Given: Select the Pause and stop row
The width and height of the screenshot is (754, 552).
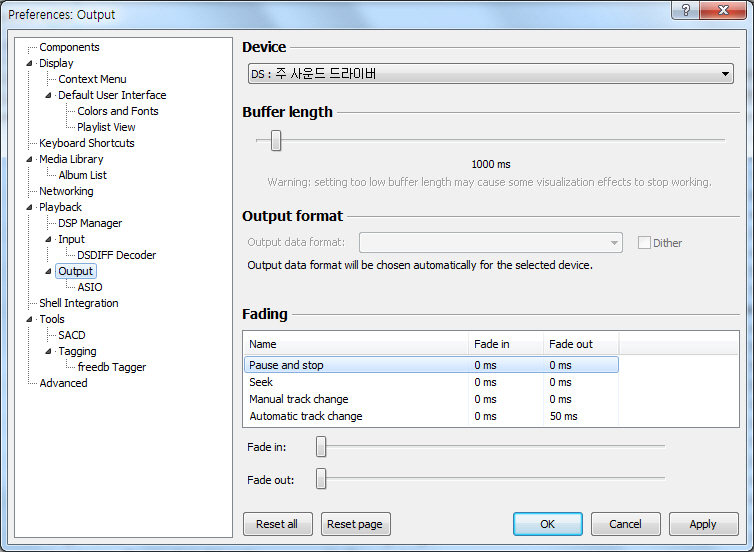Looking at the screenshot, I should click(x=431, y=365).
